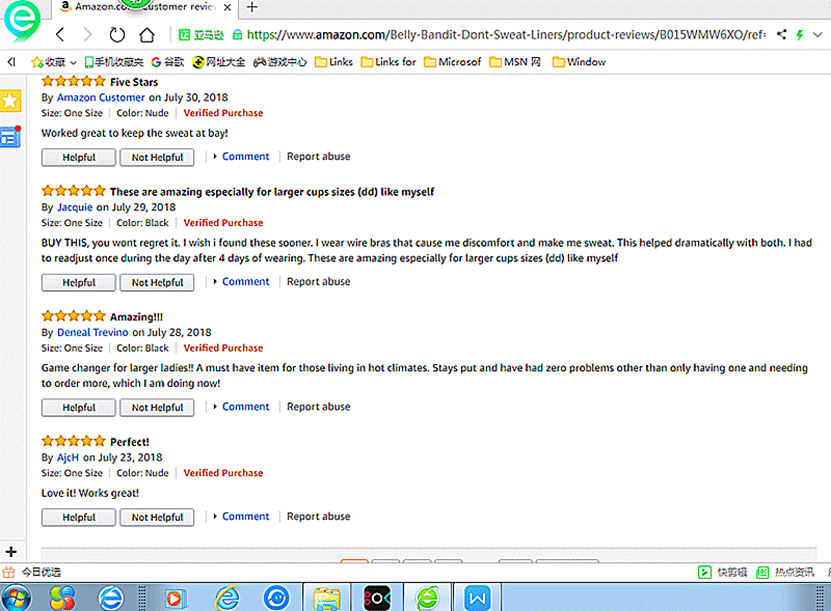Viewport: 831px width, 611px height.
Task: Open the sidebar favorites star icon
Action: pyautogui.click(x=10, y=101)
